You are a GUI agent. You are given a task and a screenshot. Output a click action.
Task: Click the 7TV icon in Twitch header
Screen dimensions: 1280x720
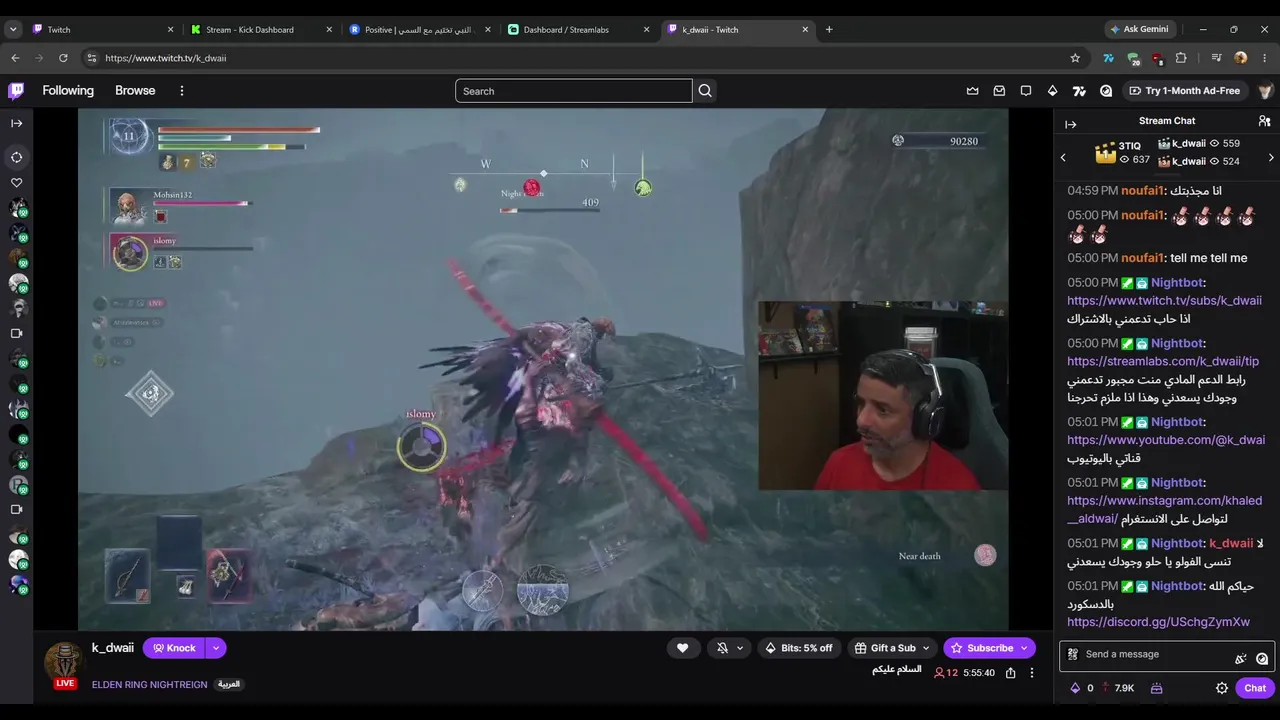coord(1079,91)
